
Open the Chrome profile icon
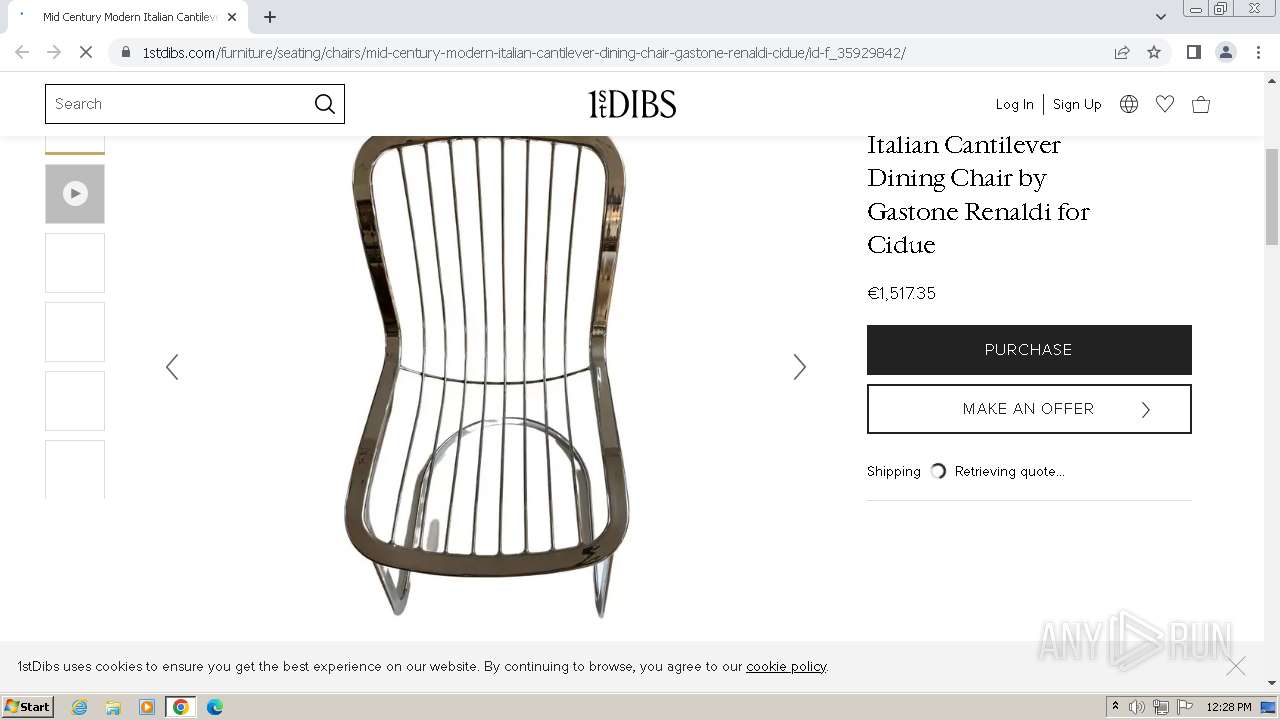click(1226, 52)
